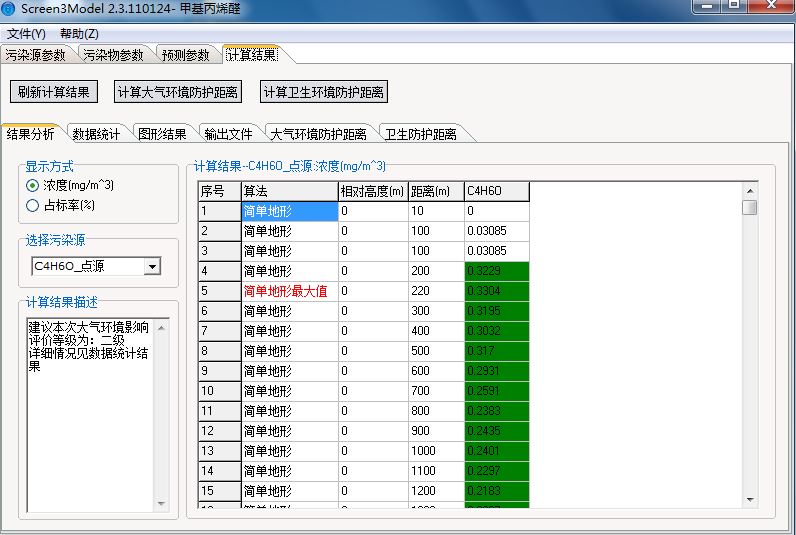Open the 数据统计 sub-tab
The width and height of the screenshot is (796, 535).
[96, 134]
